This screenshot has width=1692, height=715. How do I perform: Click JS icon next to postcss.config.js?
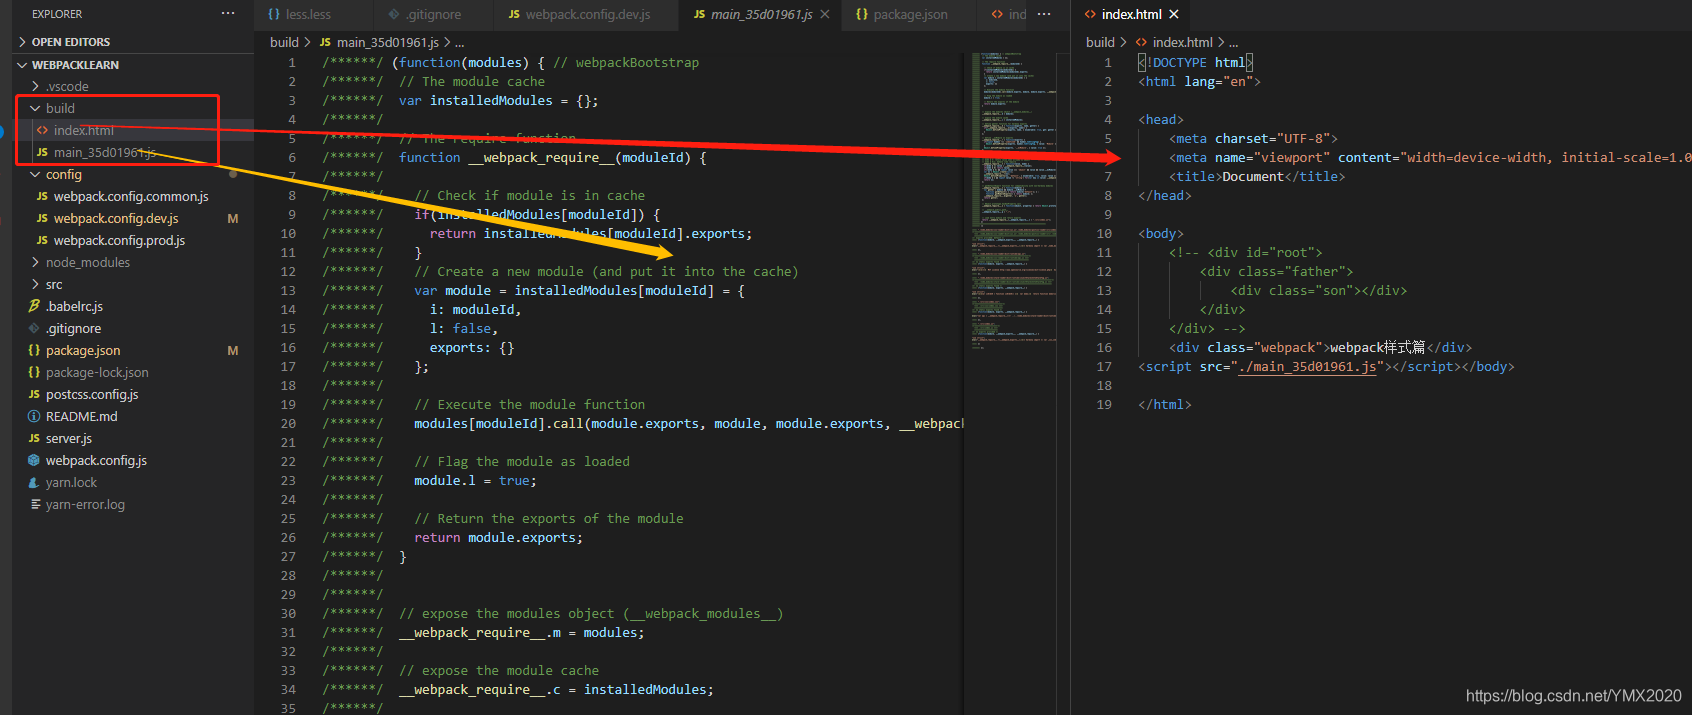pos(34,394)
